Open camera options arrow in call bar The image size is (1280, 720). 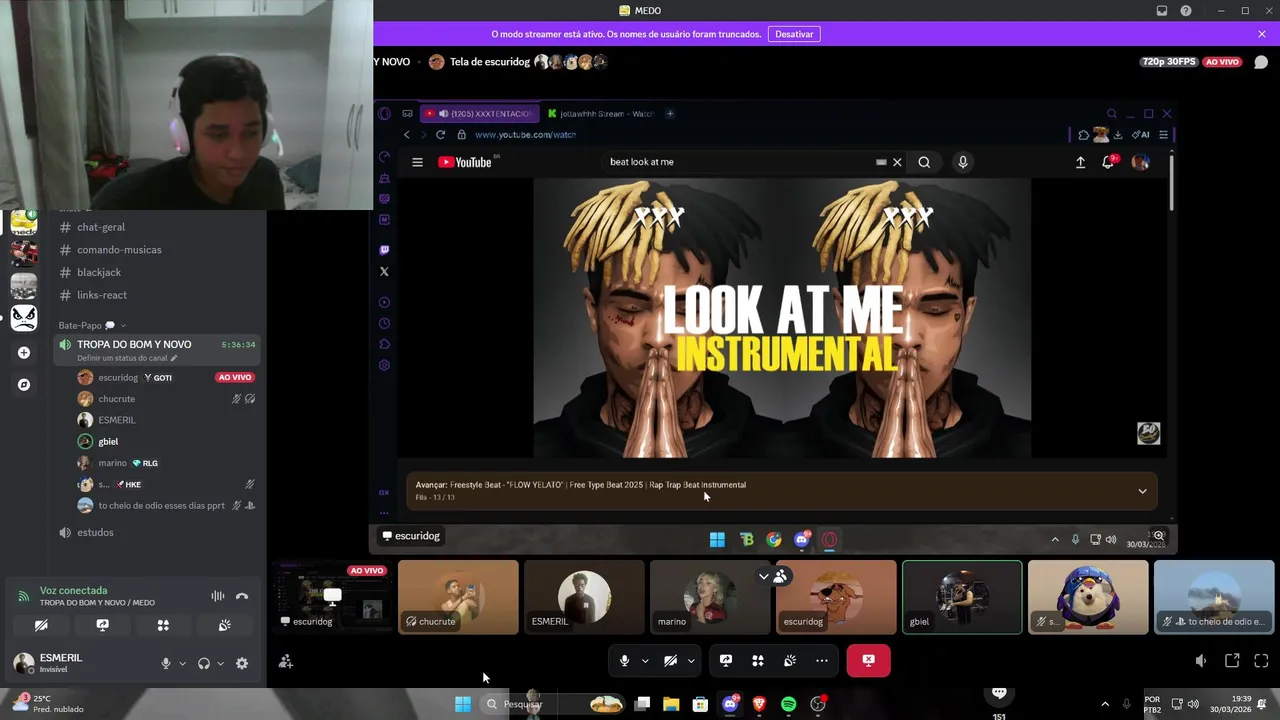click(691, 660)
